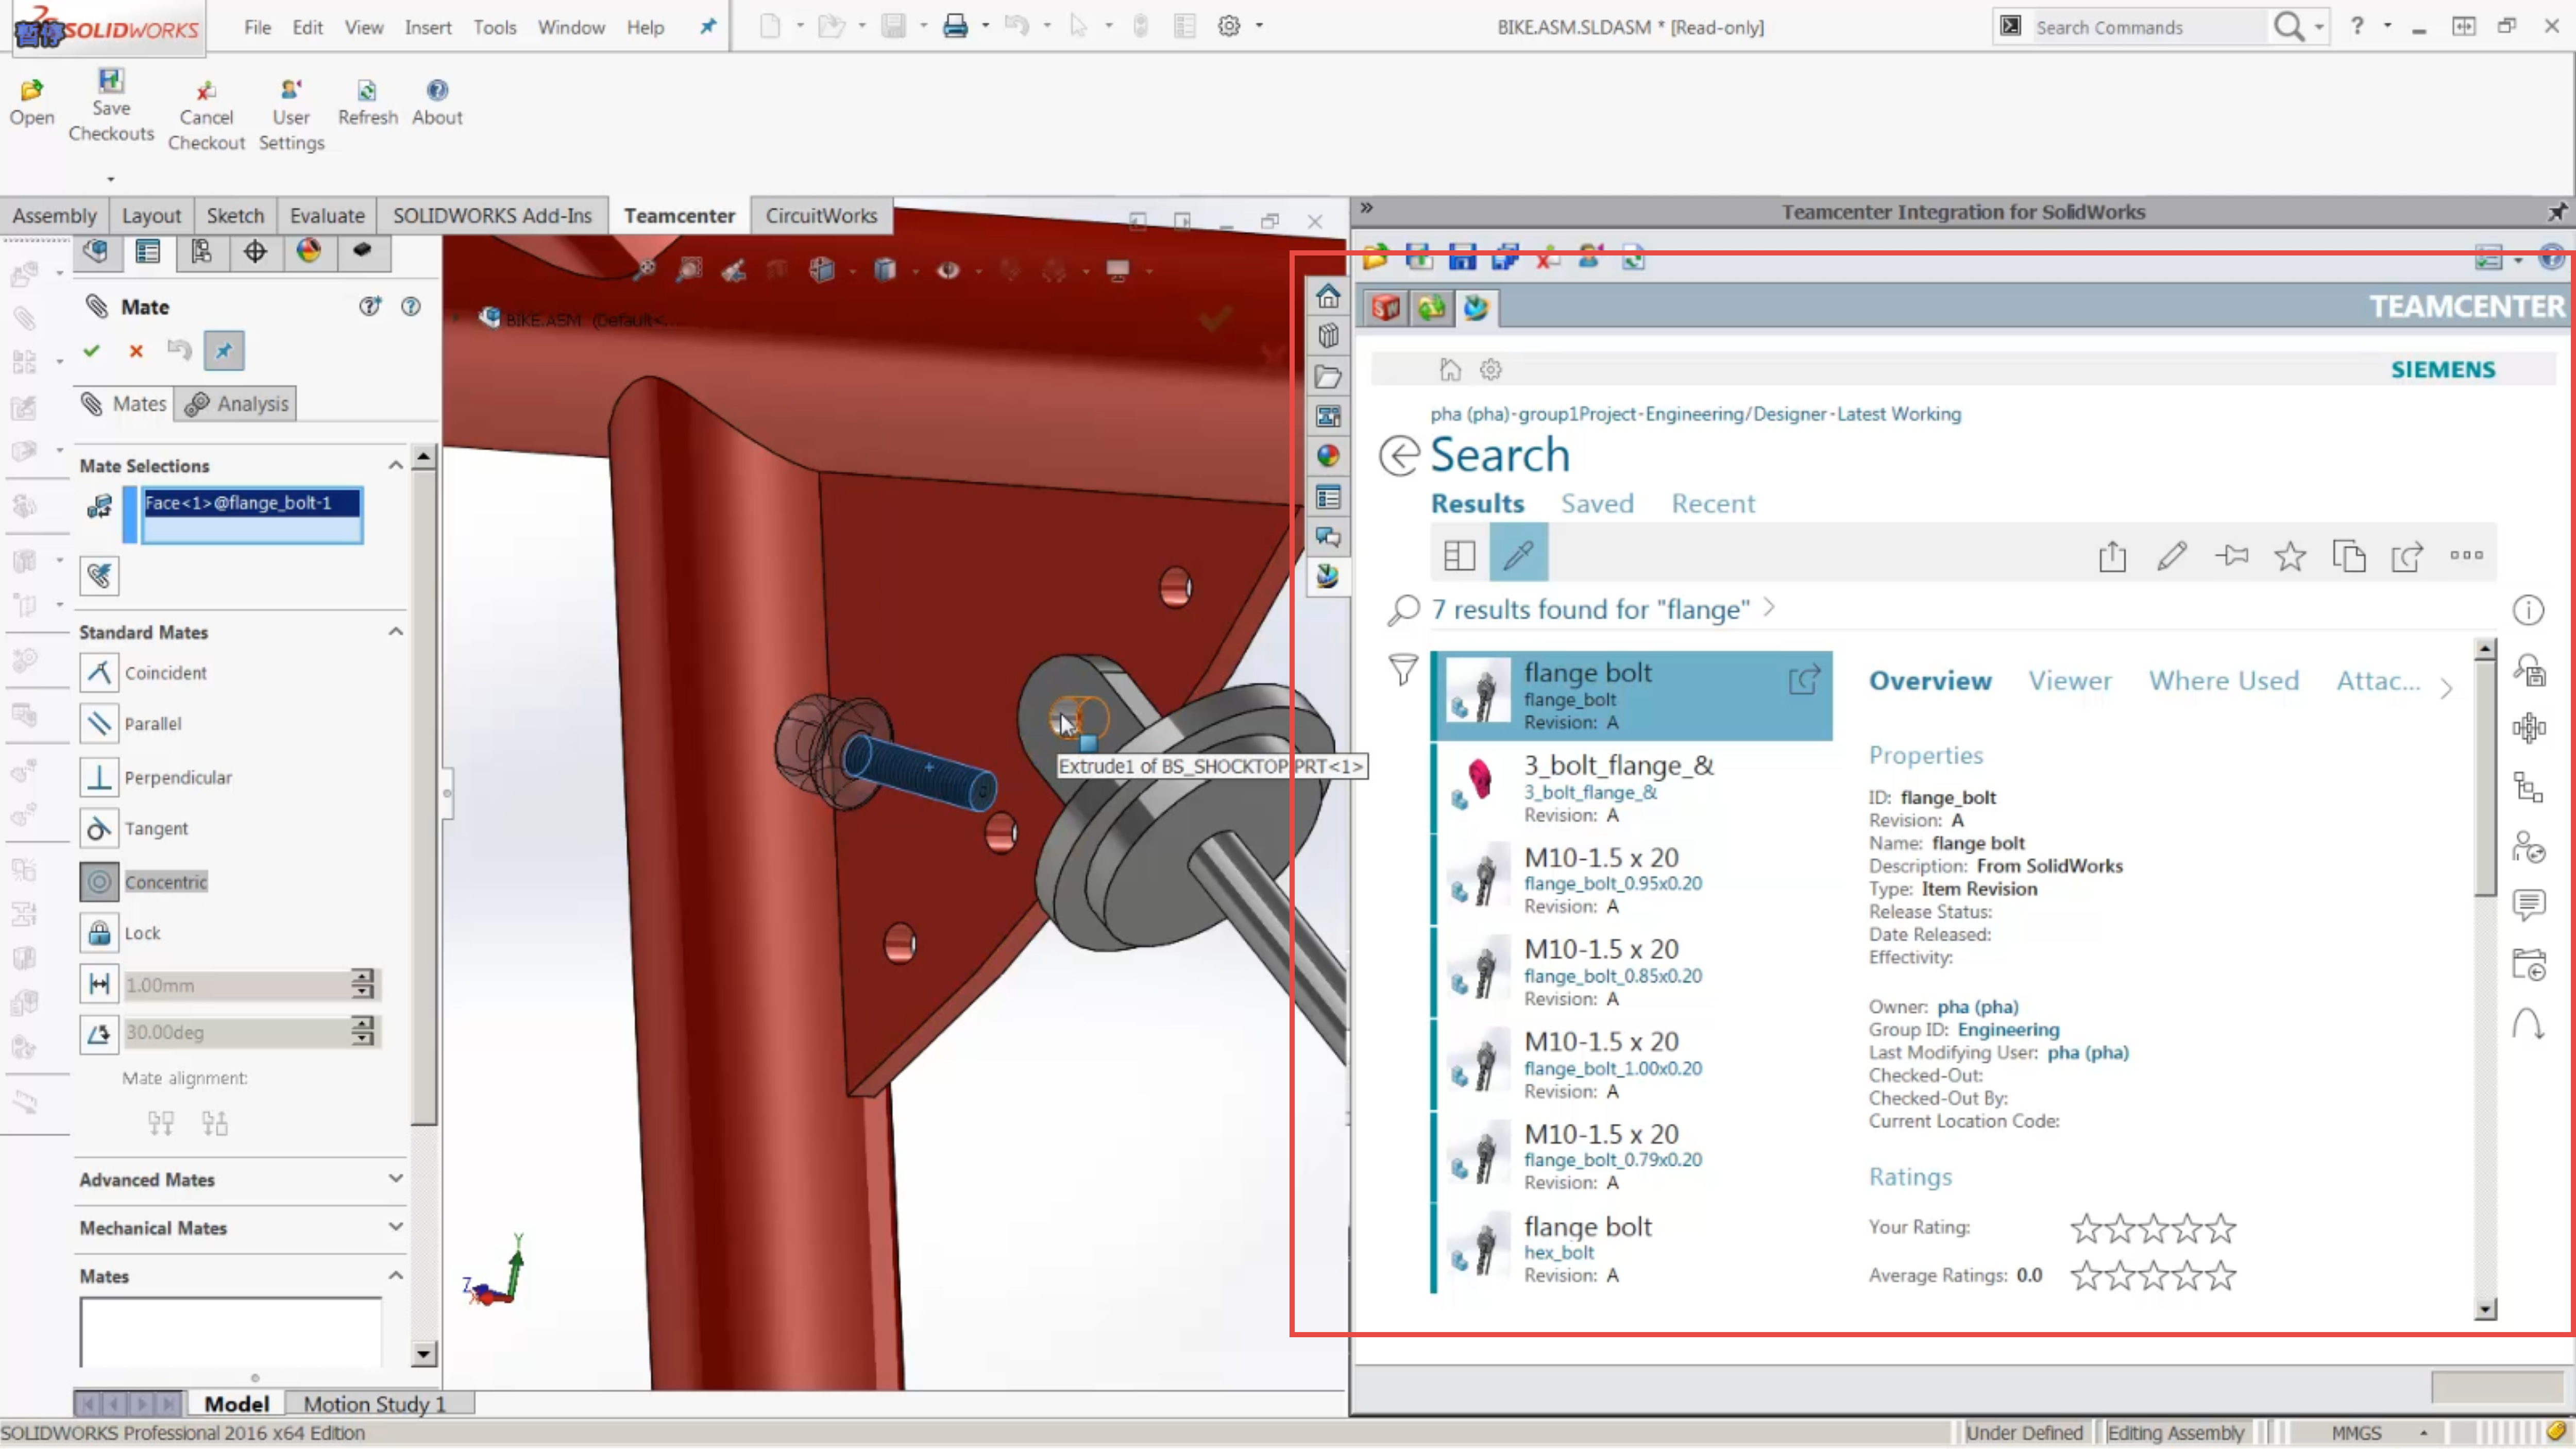The width and height of the screenshot is (2576, 1449).
Task: Set Your Rating to five stars
Action: 2220,1228
